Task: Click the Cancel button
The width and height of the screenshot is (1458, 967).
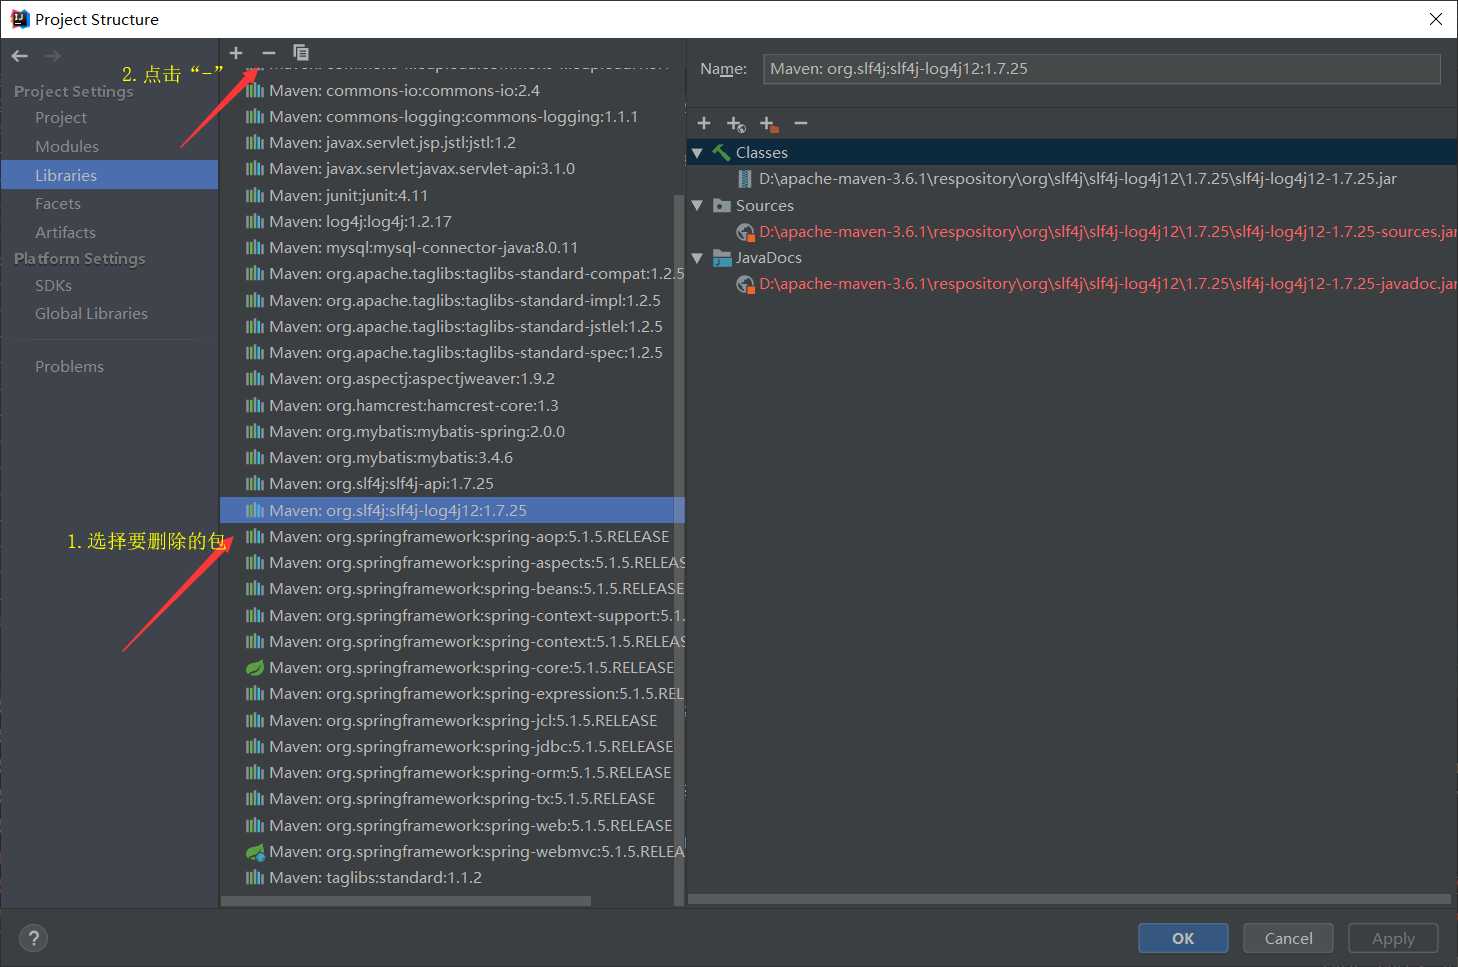Action: [x=1288, y=938]
